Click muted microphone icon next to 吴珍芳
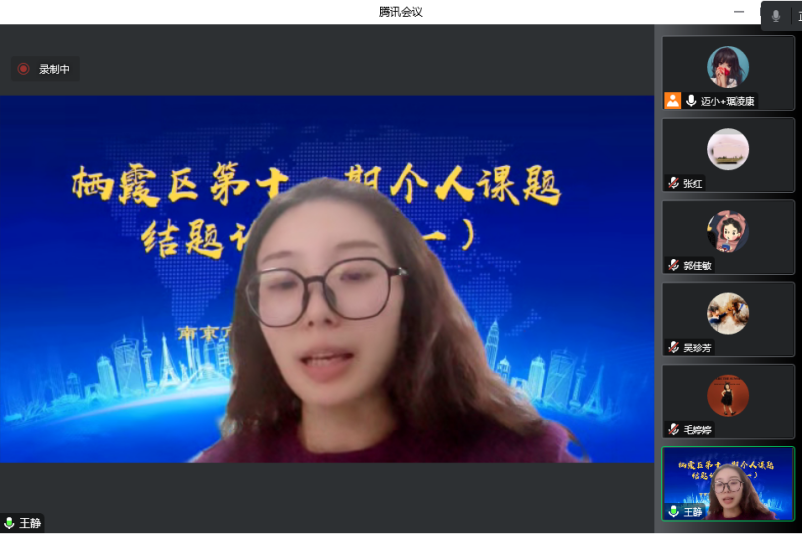The height and width of the screenshot is (534, 802). tap(674, 348)
